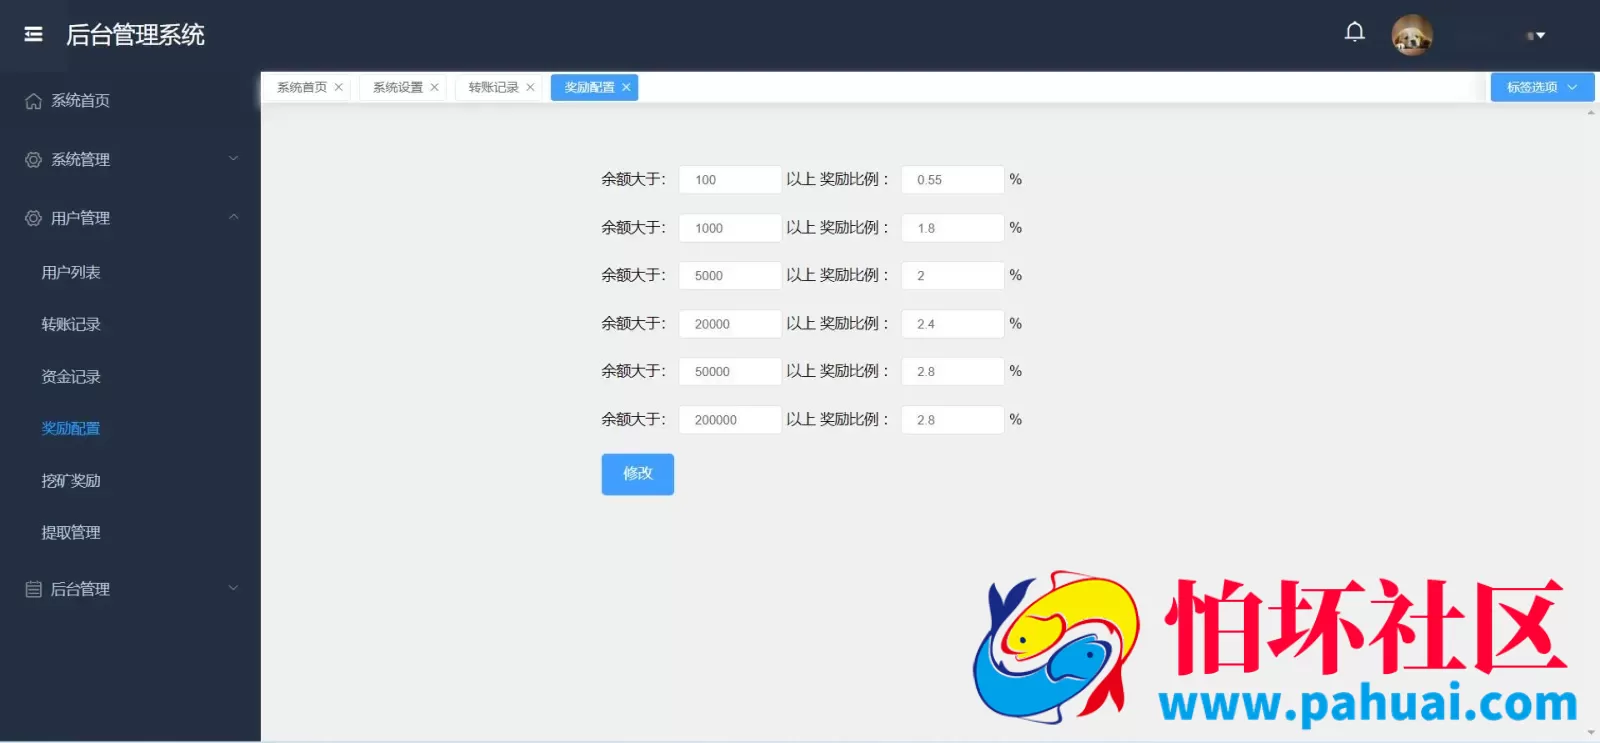This screenshot has width=1600, height=743.
Task: Click the 后台管理系统 title
Action: [135, 35]
